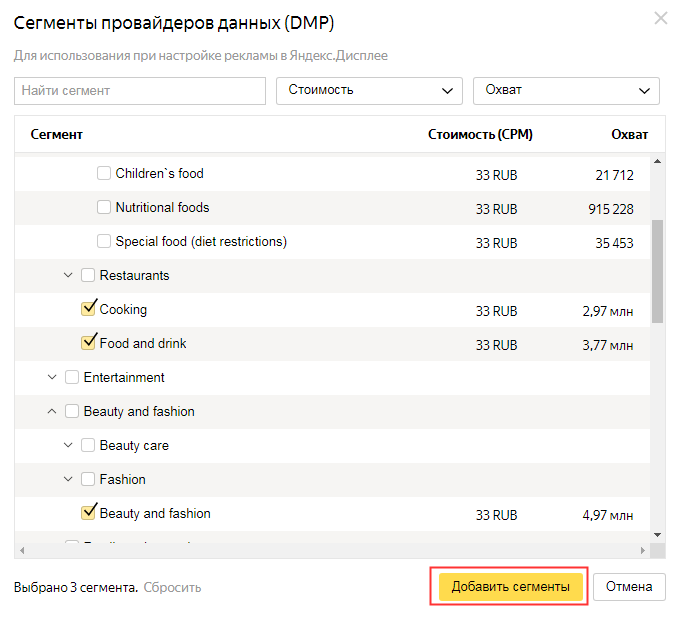Check the Fashion checkbox
Screen dimensions: 682x617
pos(88,479)
